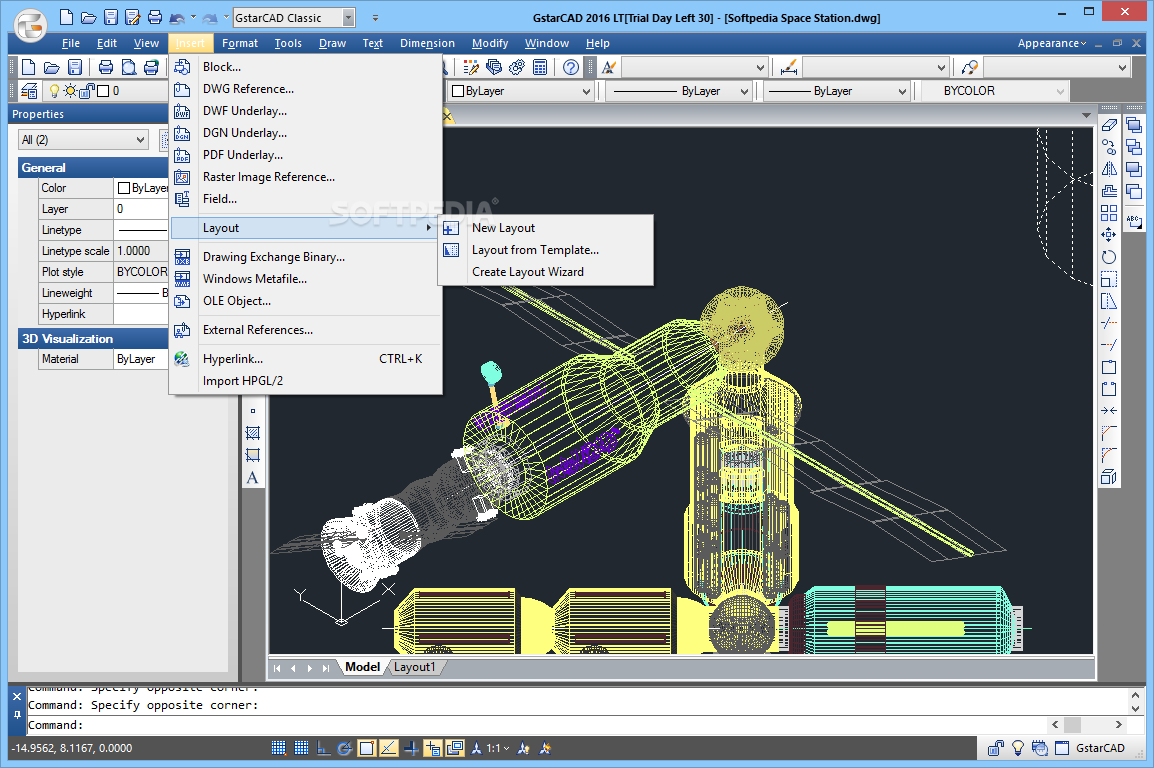Click the dimension style icon in toolbar

[x=789, y=68]
